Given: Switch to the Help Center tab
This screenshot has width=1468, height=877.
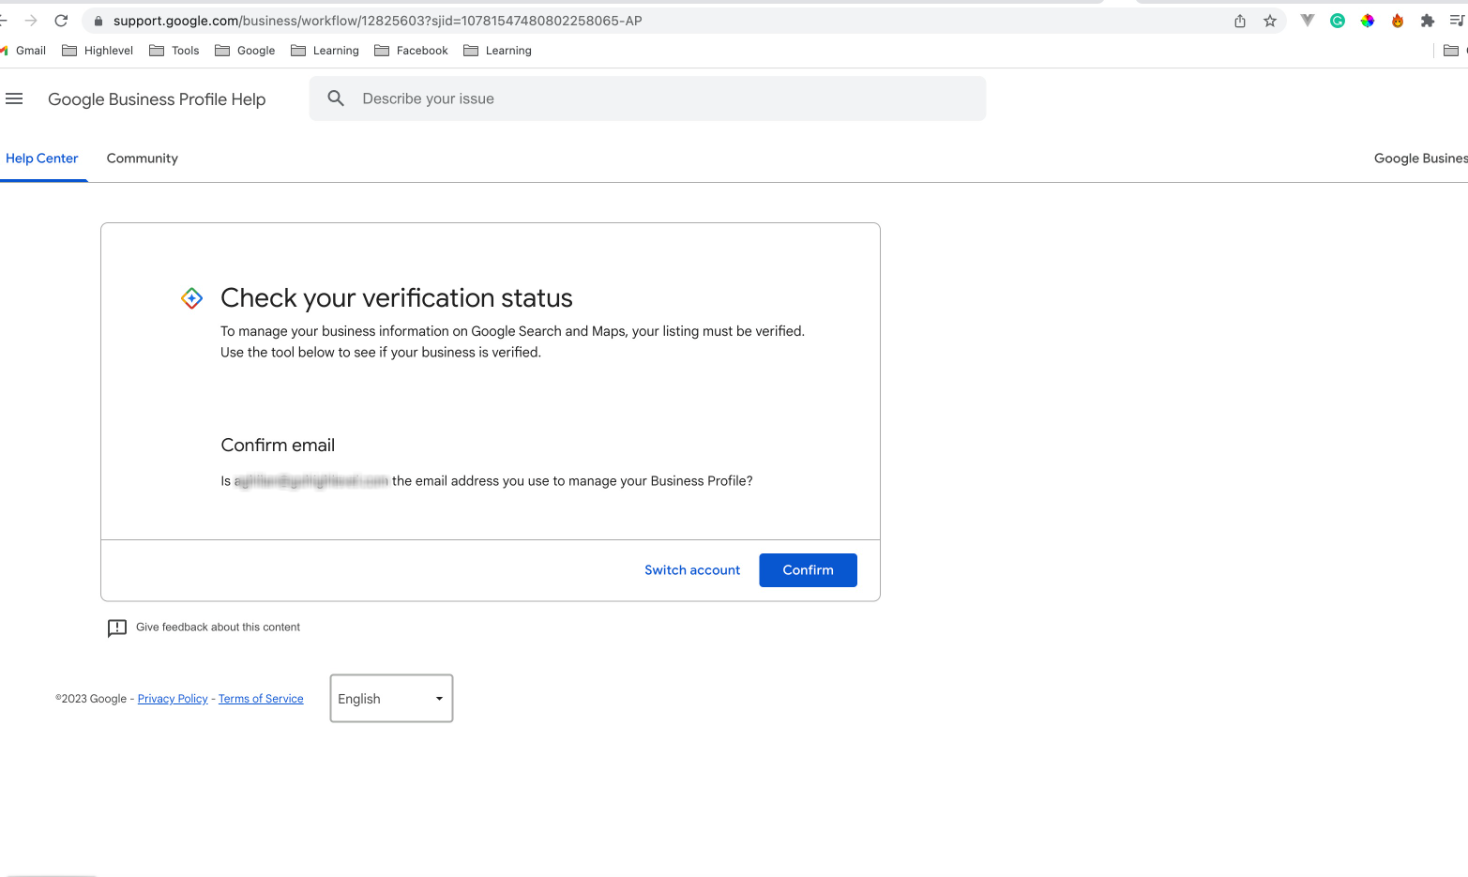Looking at the screenshot, I should point(42,158).
